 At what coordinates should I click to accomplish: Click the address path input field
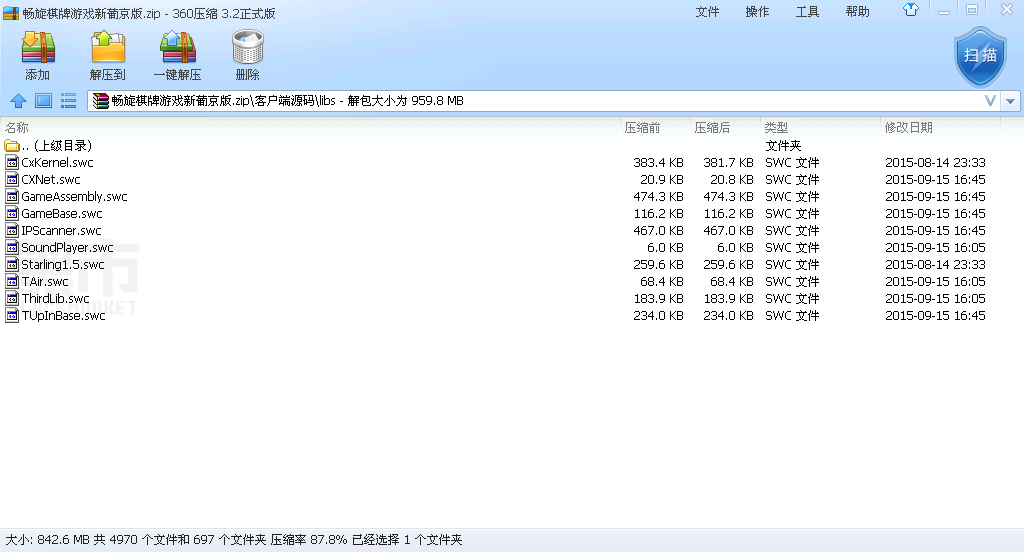point(543,101)
